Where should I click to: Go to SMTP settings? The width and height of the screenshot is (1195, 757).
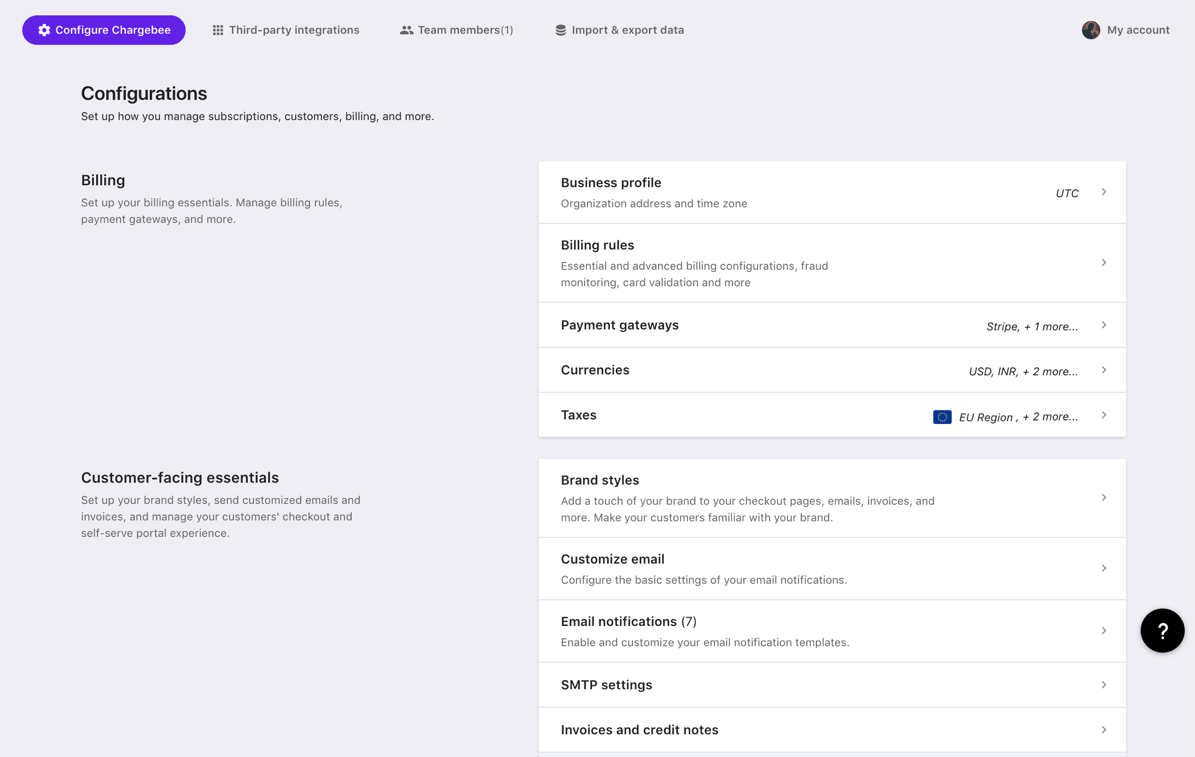click(x=832, y=685)
